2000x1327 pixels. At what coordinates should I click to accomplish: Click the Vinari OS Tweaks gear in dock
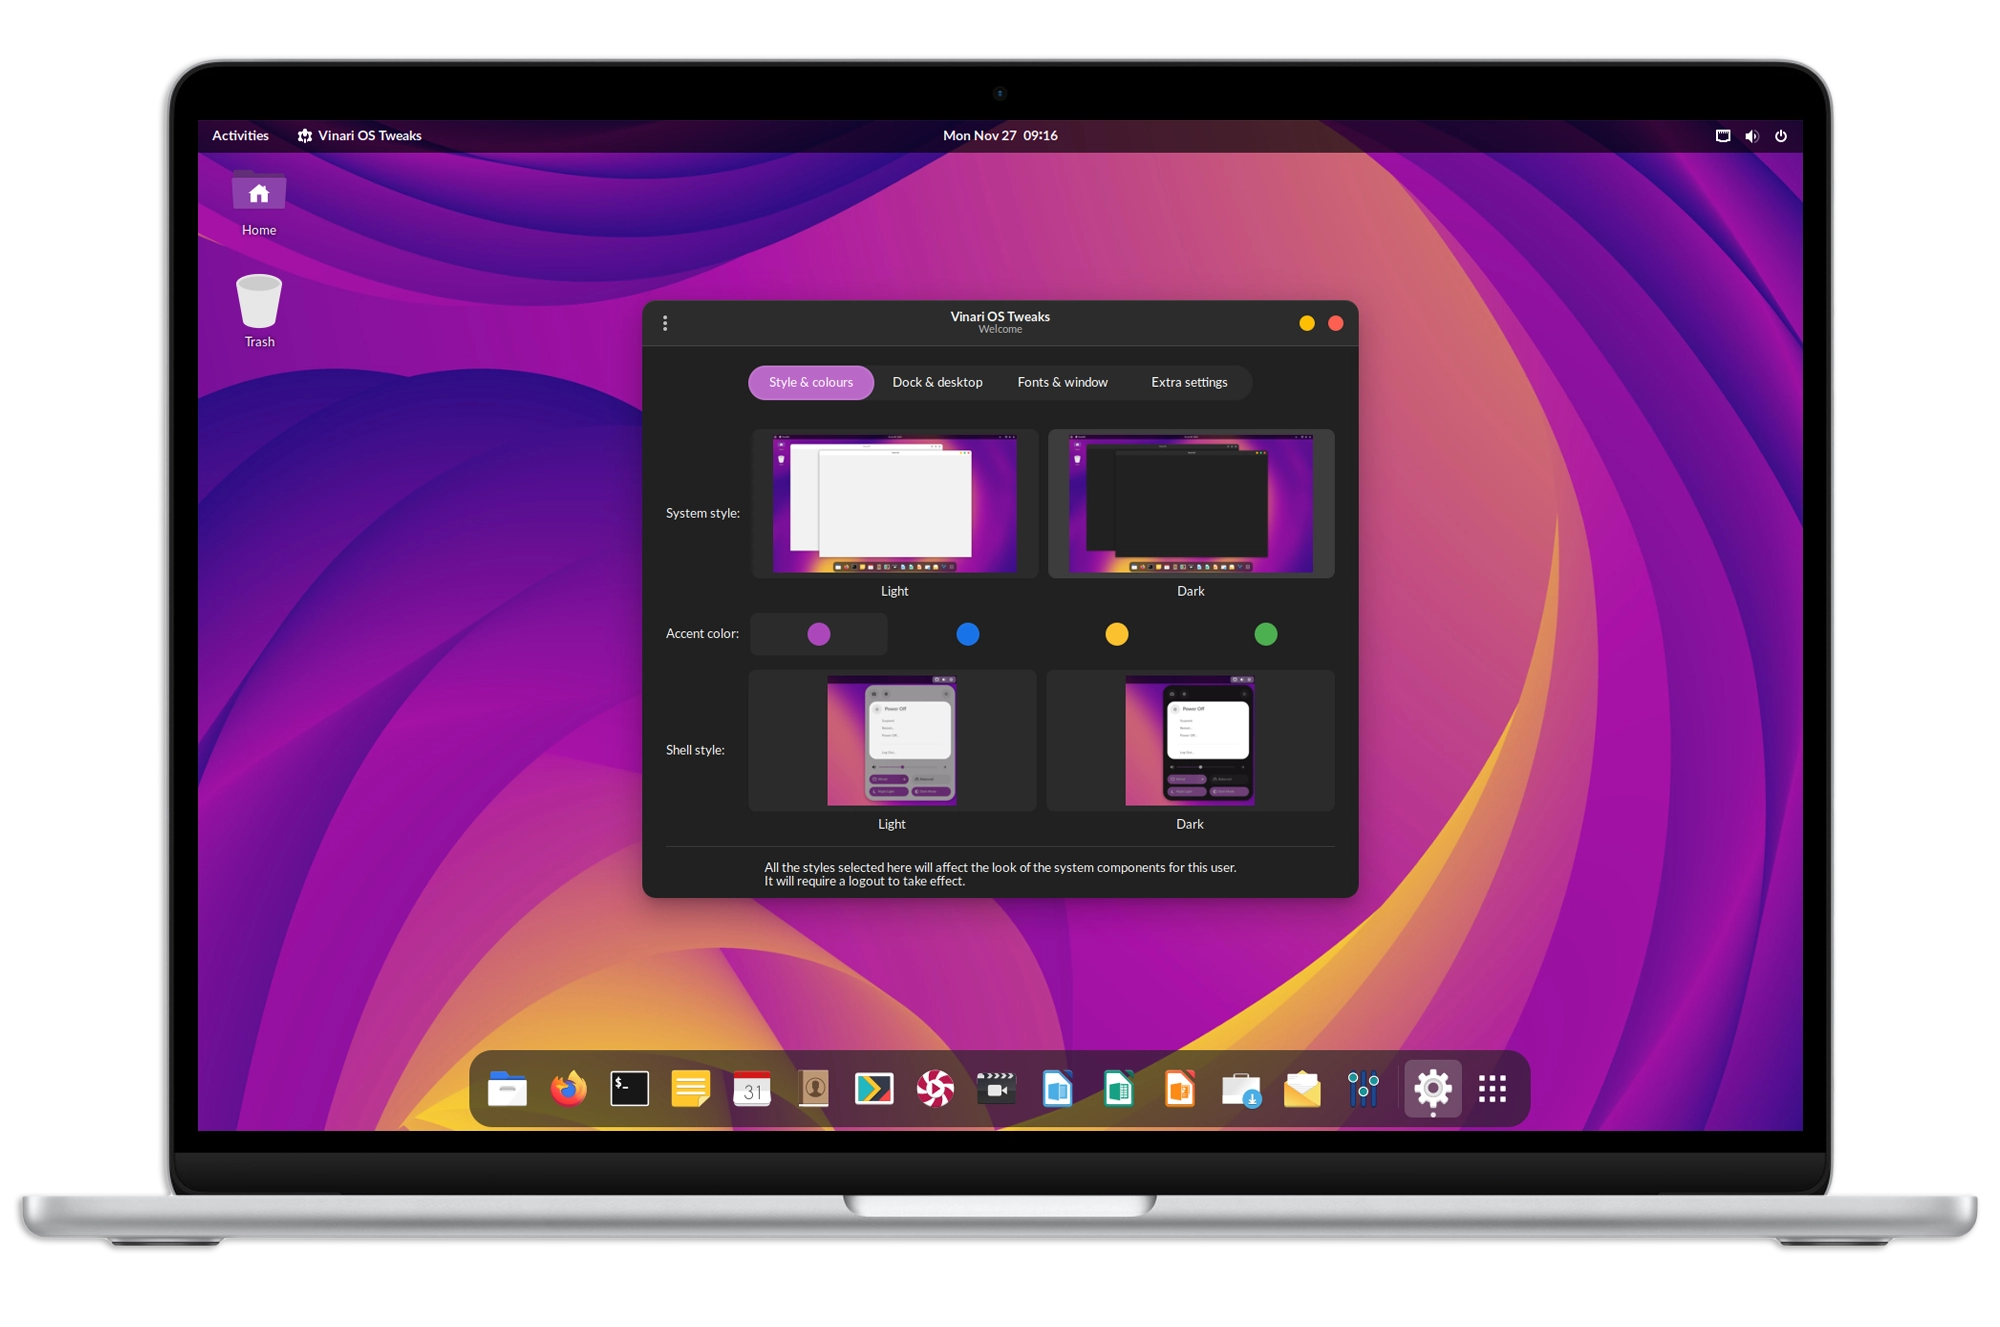[x=1433, y=1088]
